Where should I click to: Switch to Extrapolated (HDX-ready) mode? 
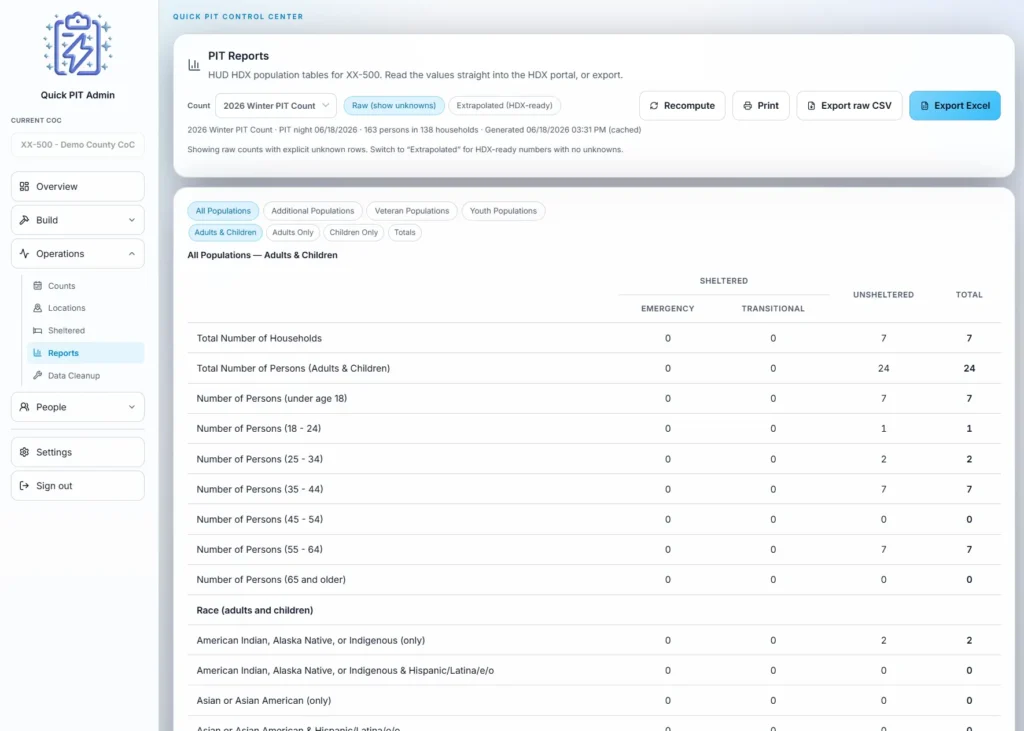point(504,106)
